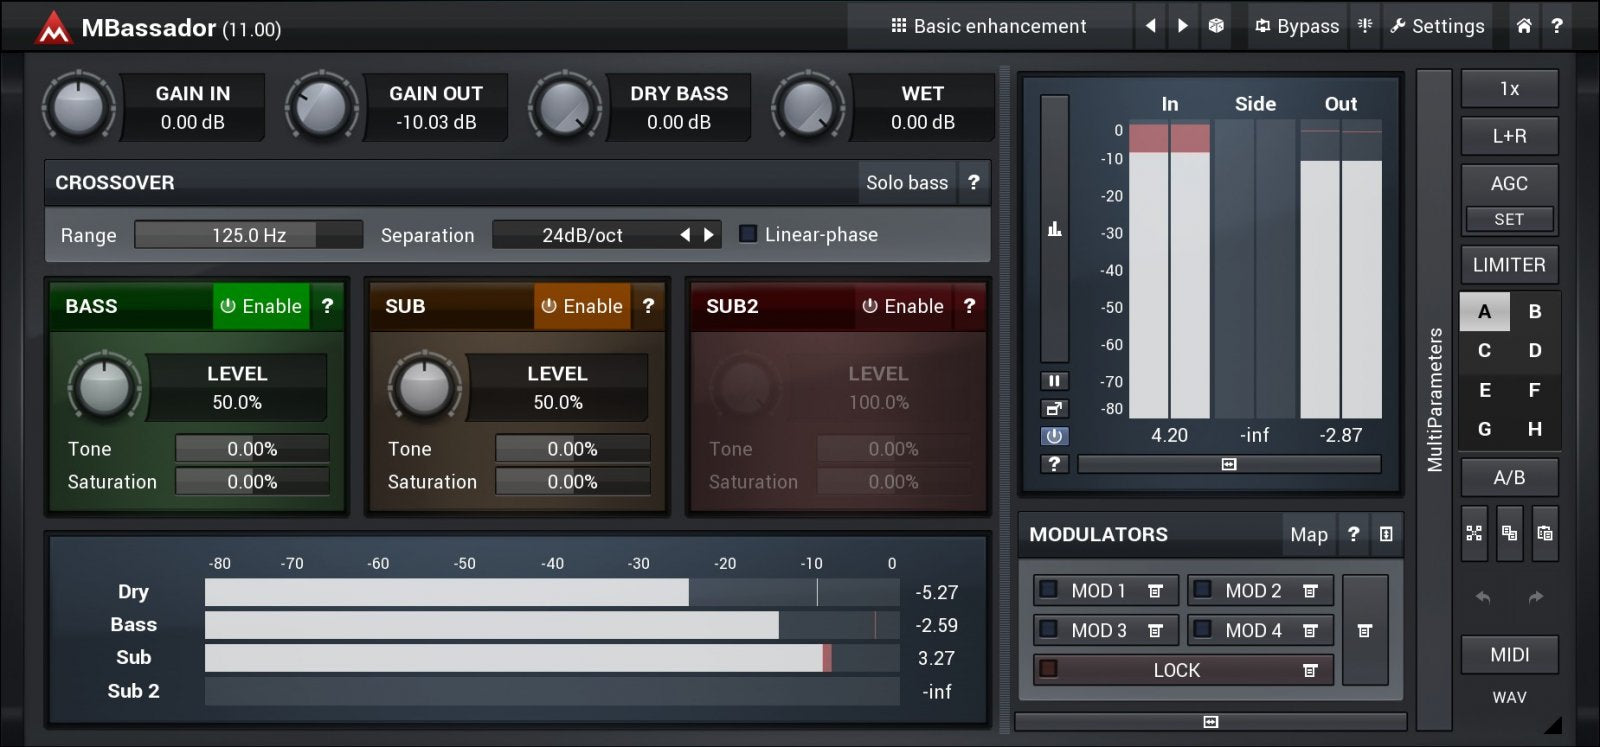Click the randomize dice icon

[1216, 26]
